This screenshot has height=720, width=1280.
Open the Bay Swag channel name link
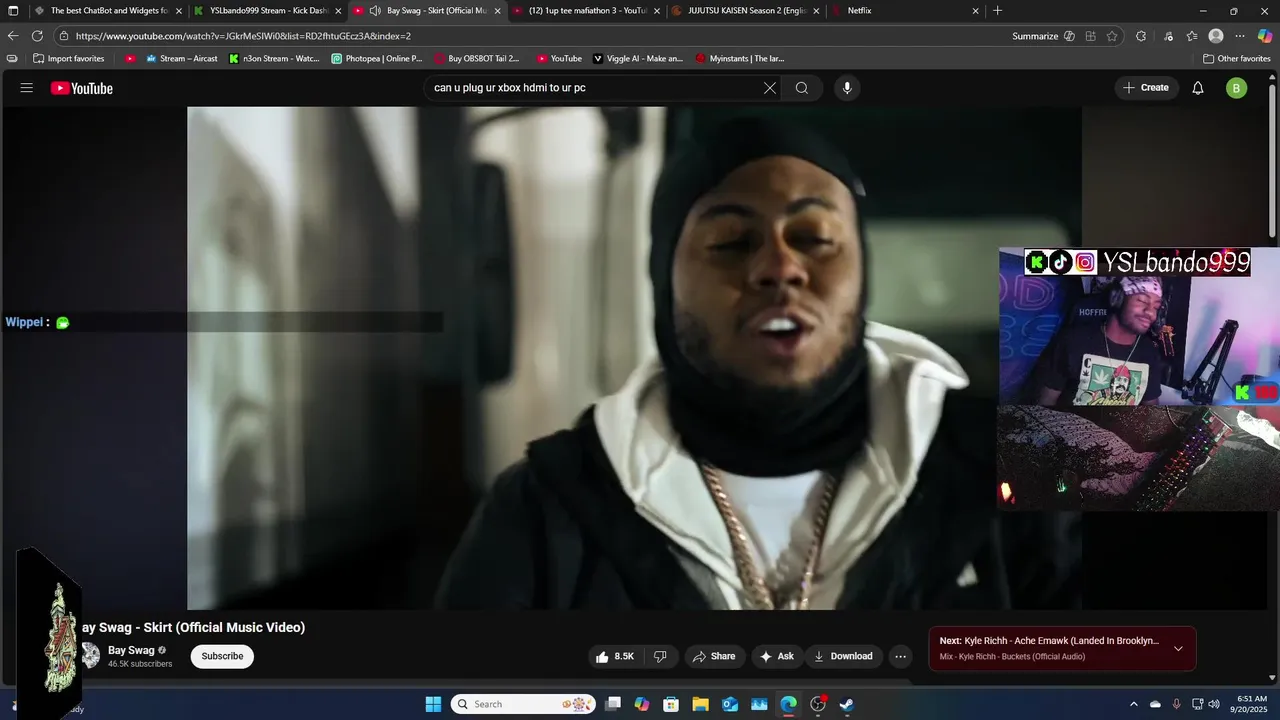click(x=131, y=650)
